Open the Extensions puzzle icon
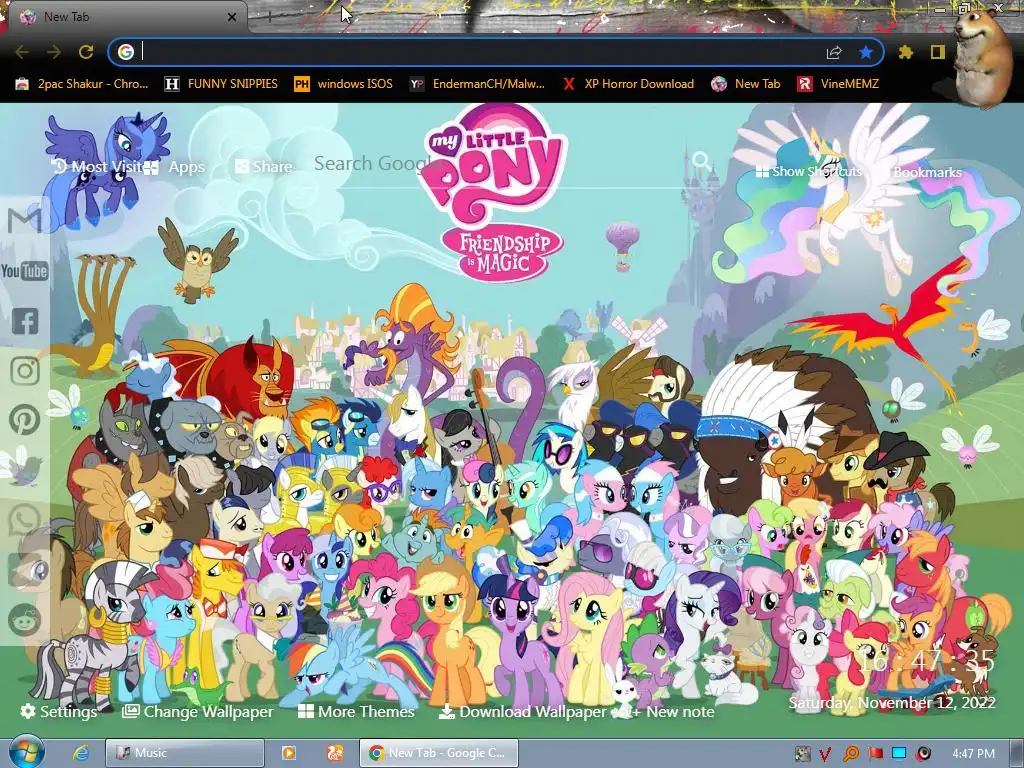Image resolution: width=1024 pixels, height=768 pixels. pos(906,52)
